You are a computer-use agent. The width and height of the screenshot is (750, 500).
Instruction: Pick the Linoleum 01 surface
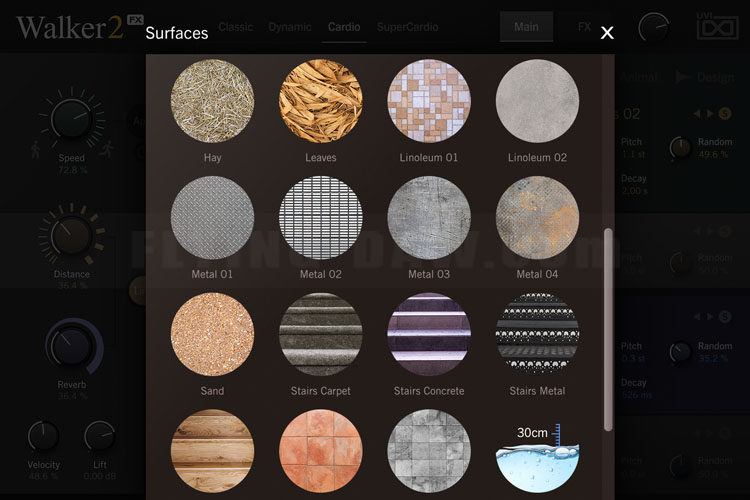(x=429, y=101)
